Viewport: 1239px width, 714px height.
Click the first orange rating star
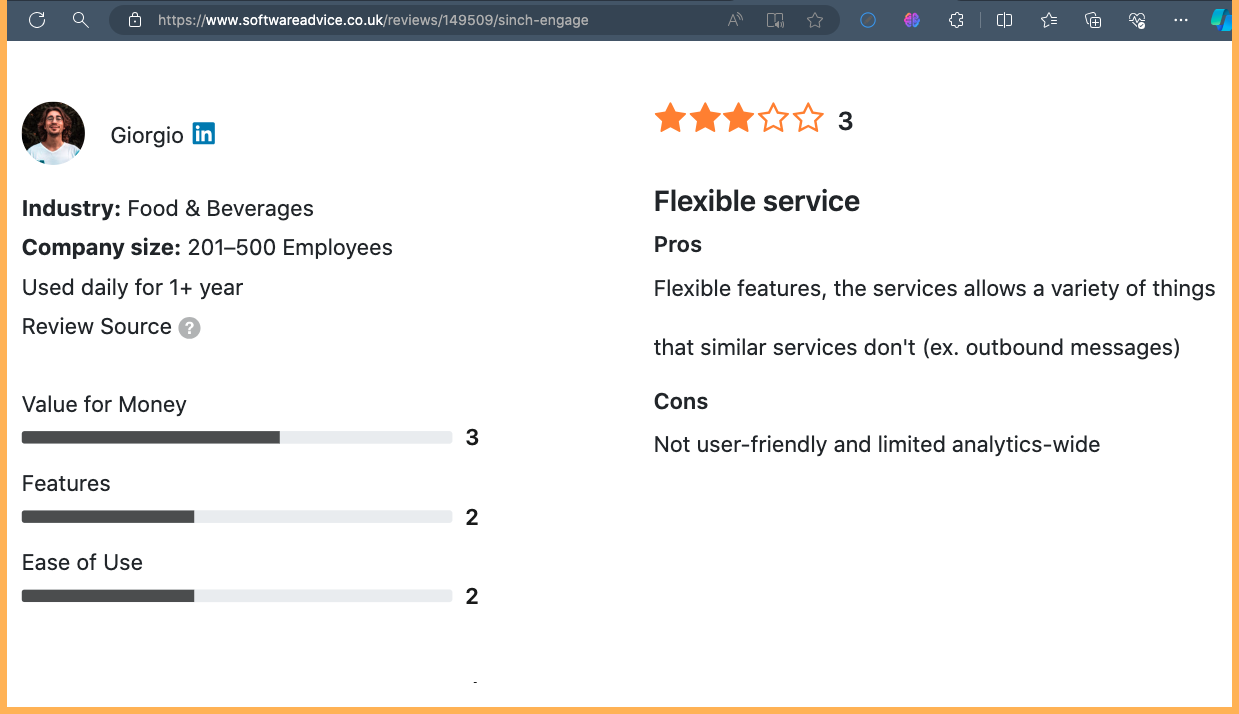(x=670, y=119)
